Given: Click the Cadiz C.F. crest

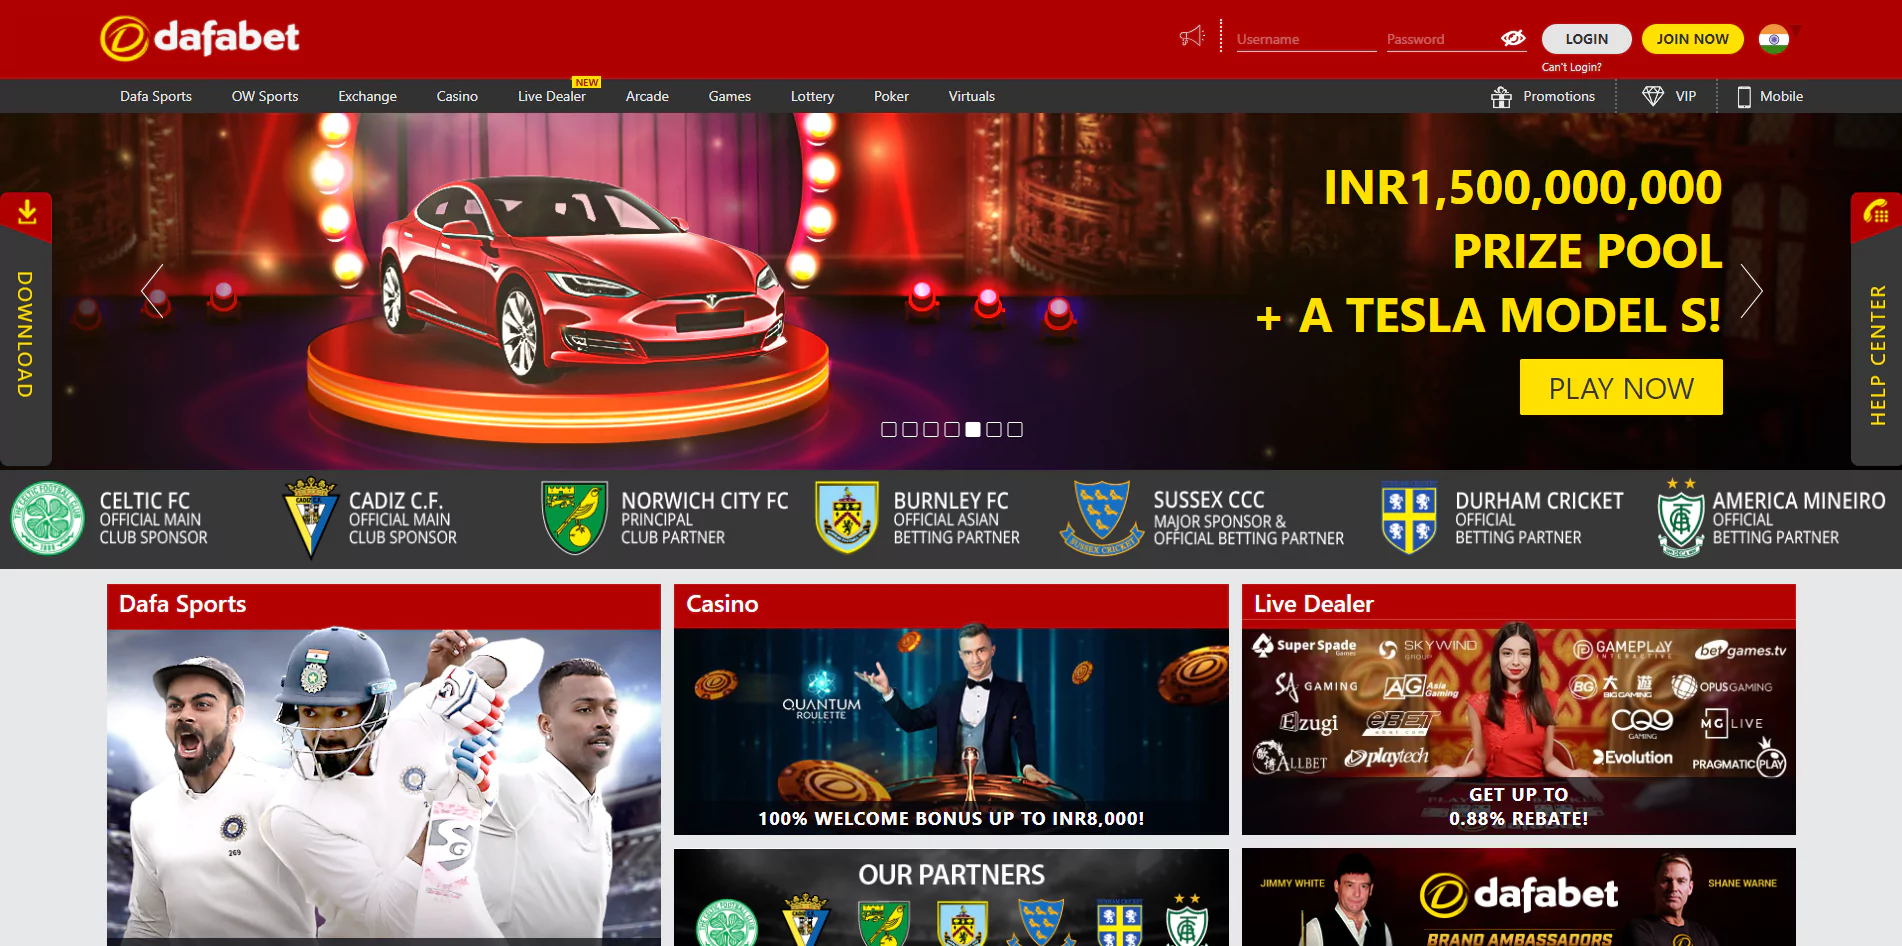Looking at the screenshot, I should [x=311, y=518].
